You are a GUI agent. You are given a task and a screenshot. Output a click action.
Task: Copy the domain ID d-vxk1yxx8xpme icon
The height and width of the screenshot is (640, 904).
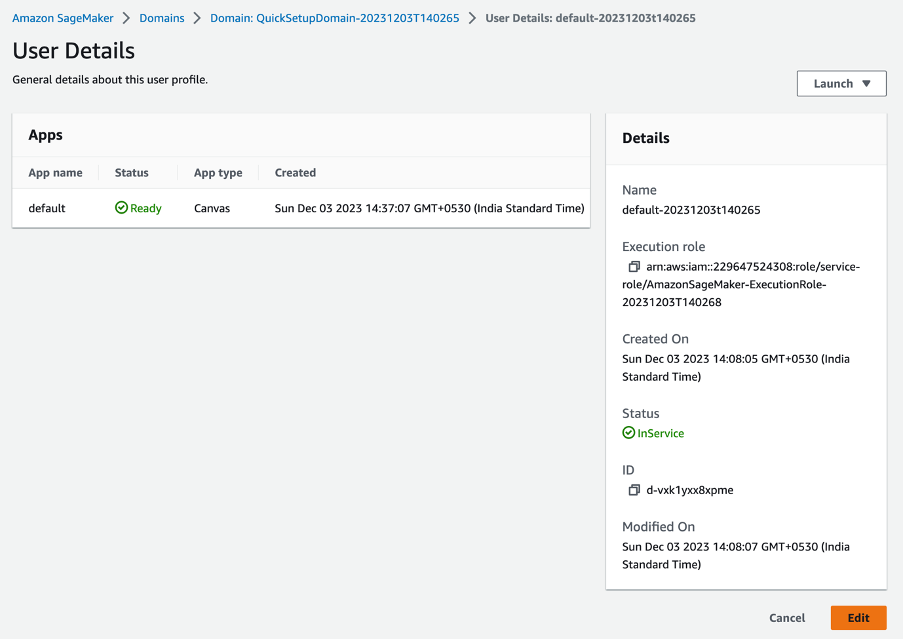tap(634, 490)
